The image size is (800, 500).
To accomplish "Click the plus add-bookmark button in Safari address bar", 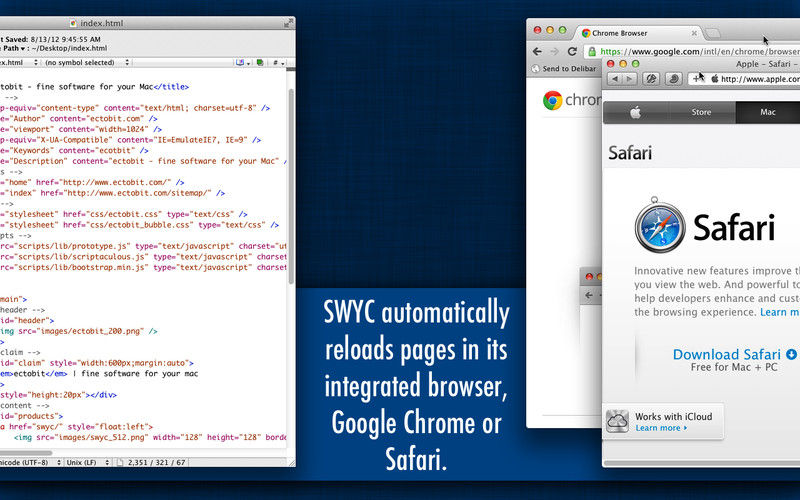I will click(x=697, y=79).
